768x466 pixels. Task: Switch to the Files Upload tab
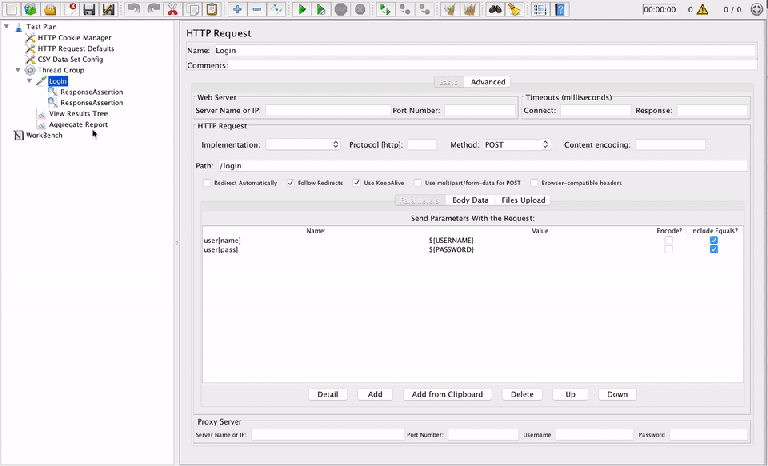click(x=523, y=200)
